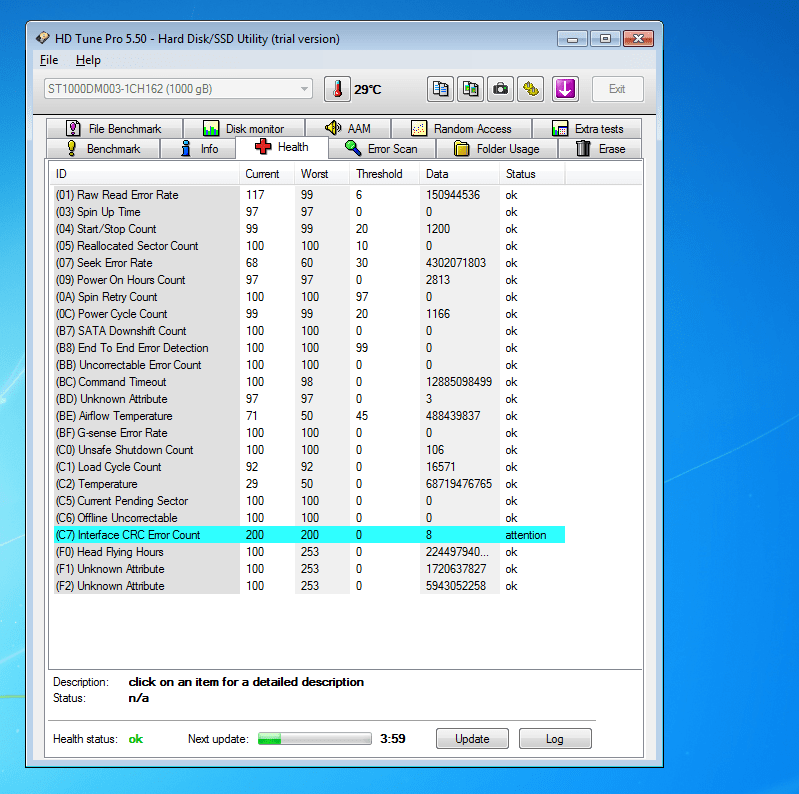Select the (0C) Power Cycle Count row
Image resolution: width=799 pixels, height=794 pixels.
tap(309, 313)
